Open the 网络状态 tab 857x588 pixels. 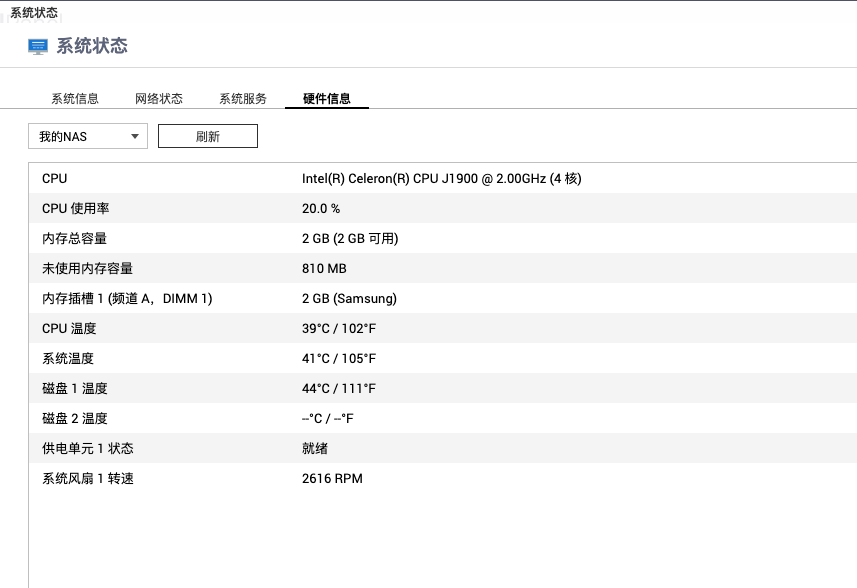pos(159,98)
